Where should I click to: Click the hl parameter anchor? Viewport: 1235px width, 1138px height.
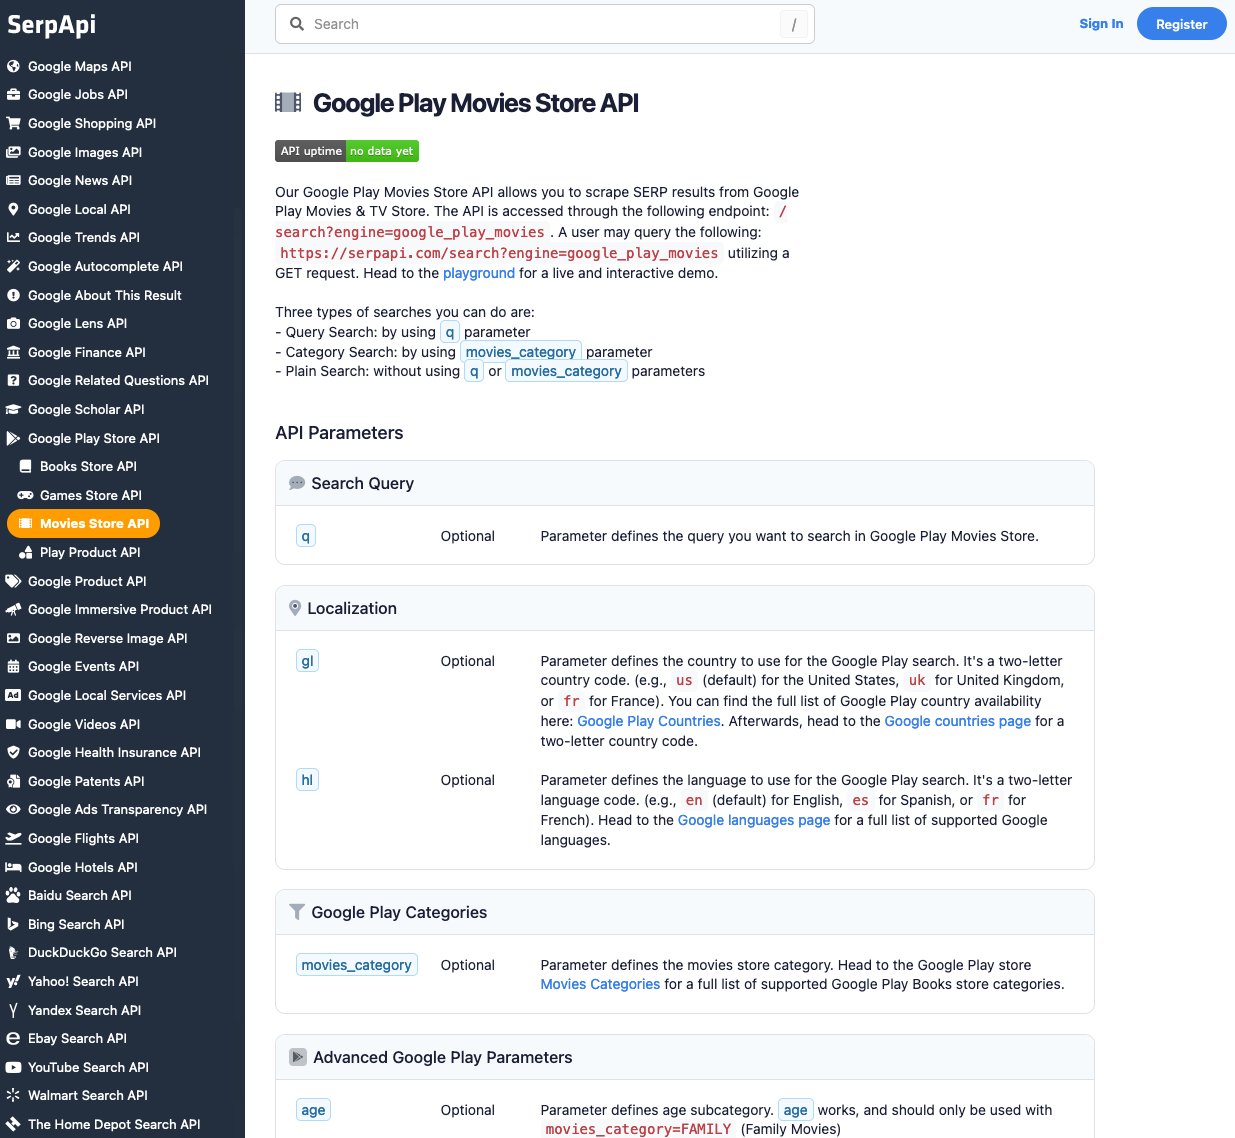pyautogui.click(x=308, y=780)
